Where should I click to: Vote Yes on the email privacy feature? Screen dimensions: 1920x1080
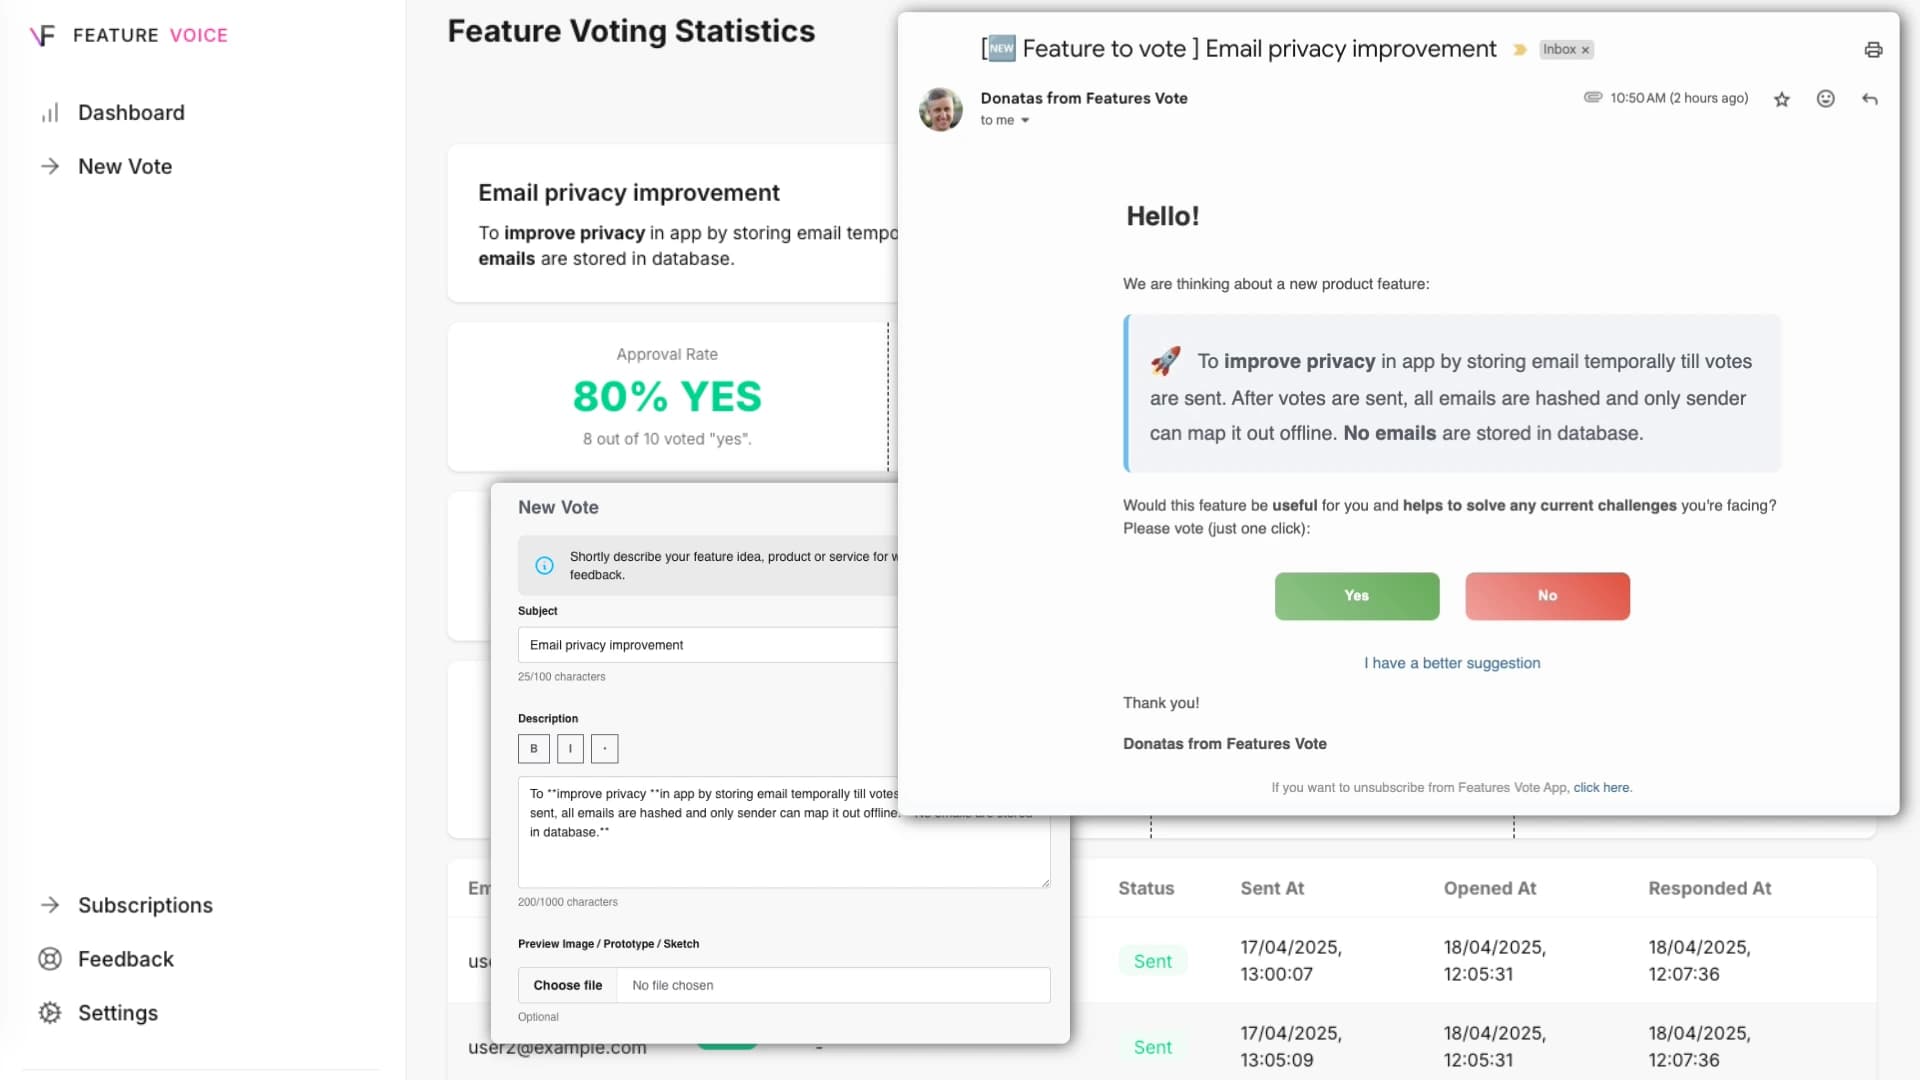coord(1356,595)
